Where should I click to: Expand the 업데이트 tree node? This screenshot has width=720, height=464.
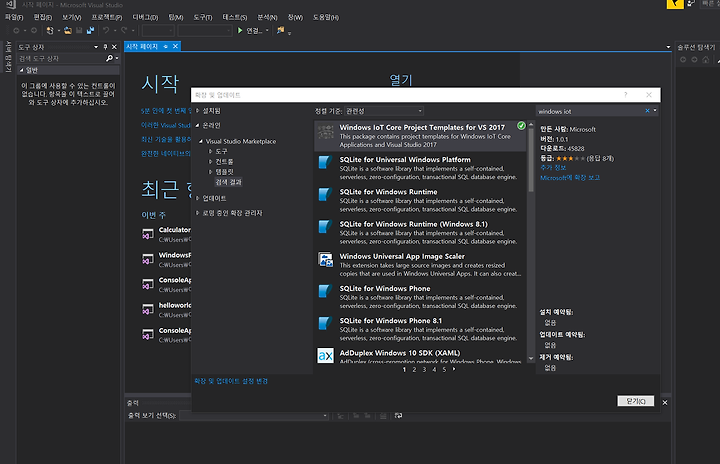[x=198, y=198]
